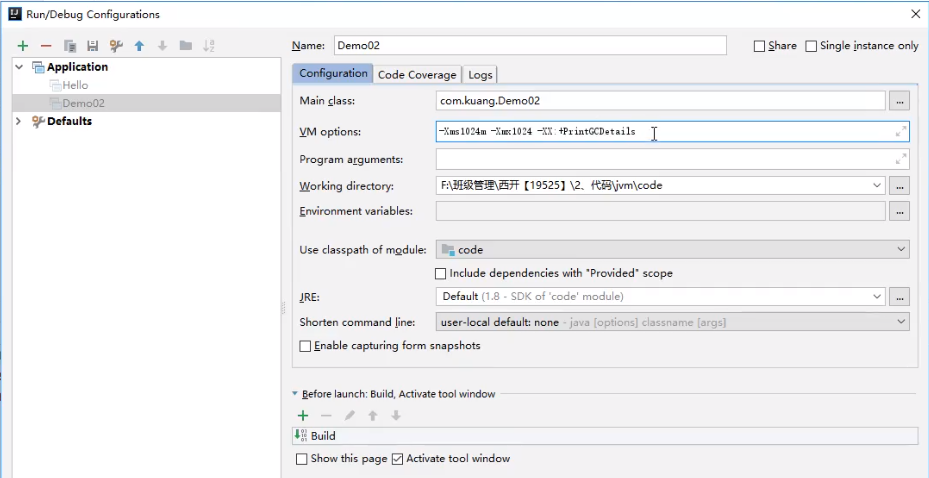
Task: Remove the selected configuration with the minus icon
Action: point(46,46)
